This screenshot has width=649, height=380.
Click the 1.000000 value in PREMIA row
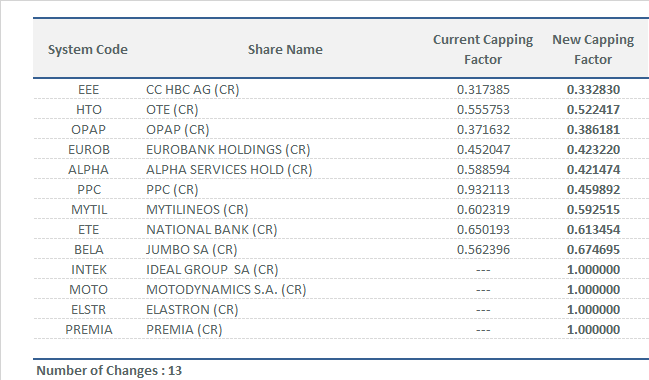coord(593,329)
